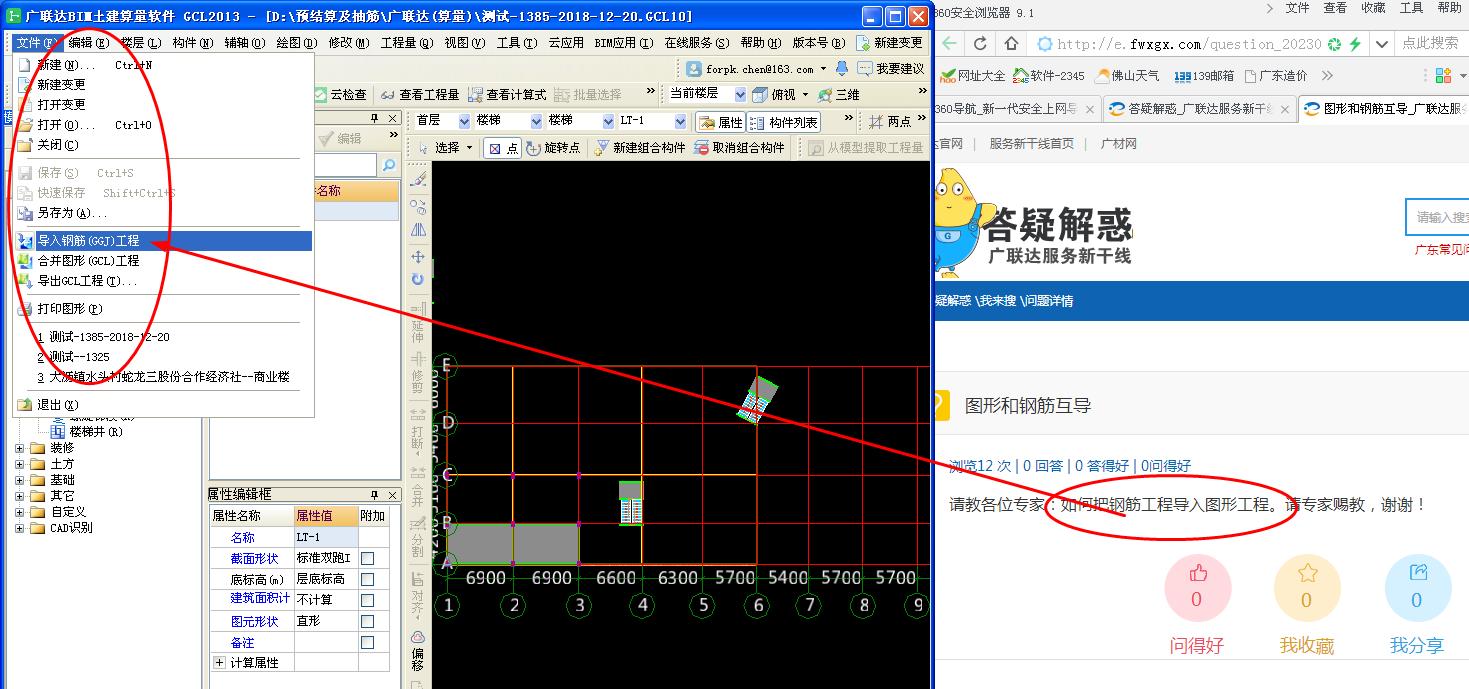Open the 构件列表 component list
1469x689 pixels.
pos(783,122)
